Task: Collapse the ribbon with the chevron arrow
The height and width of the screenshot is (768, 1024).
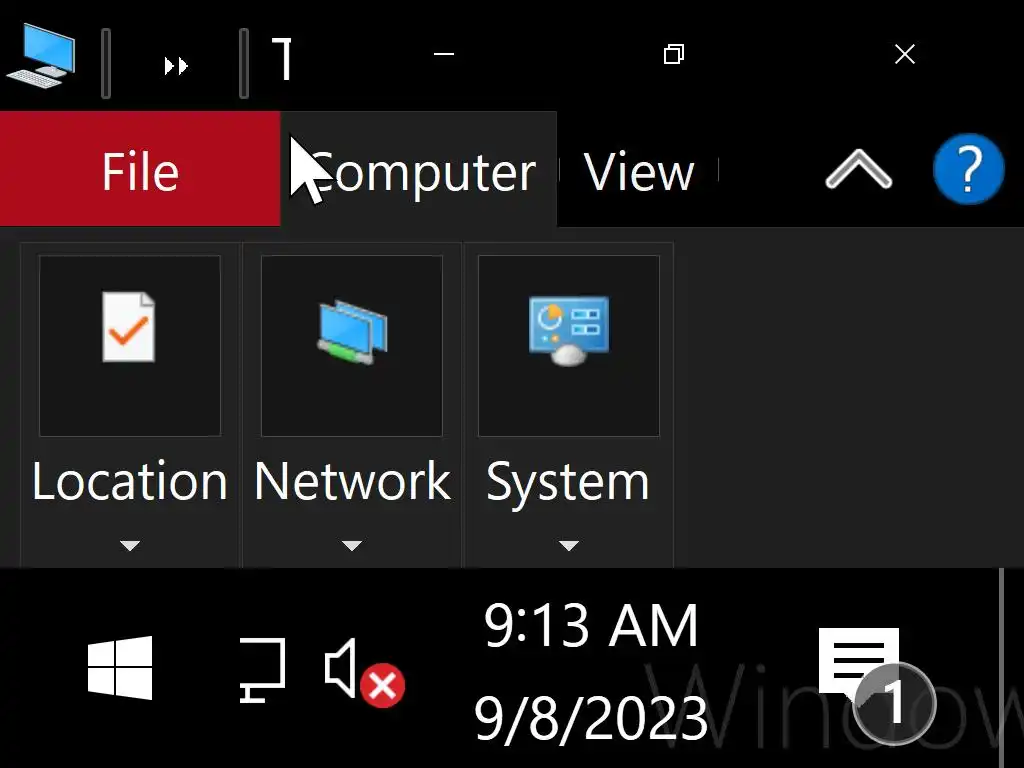Action: [858, 169]
